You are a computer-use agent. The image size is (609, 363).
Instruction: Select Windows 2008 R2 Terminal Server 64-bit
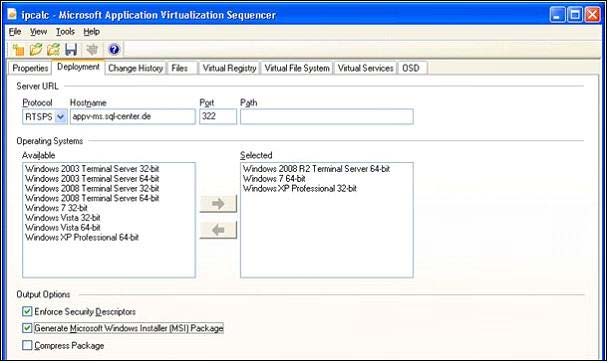coord(316,169)
